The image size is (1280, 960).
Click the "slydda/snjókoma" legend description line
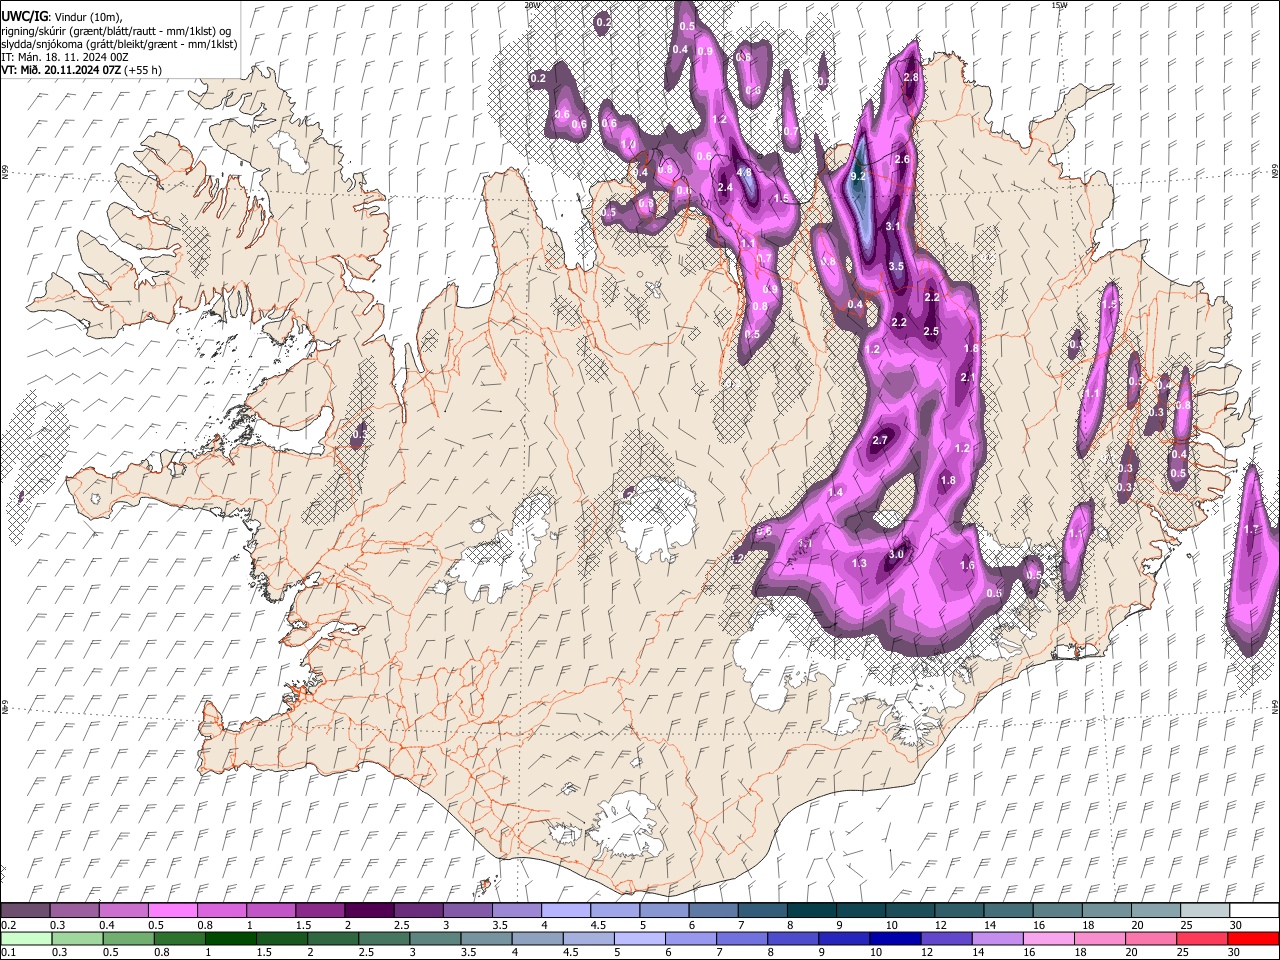coord(119,44)
